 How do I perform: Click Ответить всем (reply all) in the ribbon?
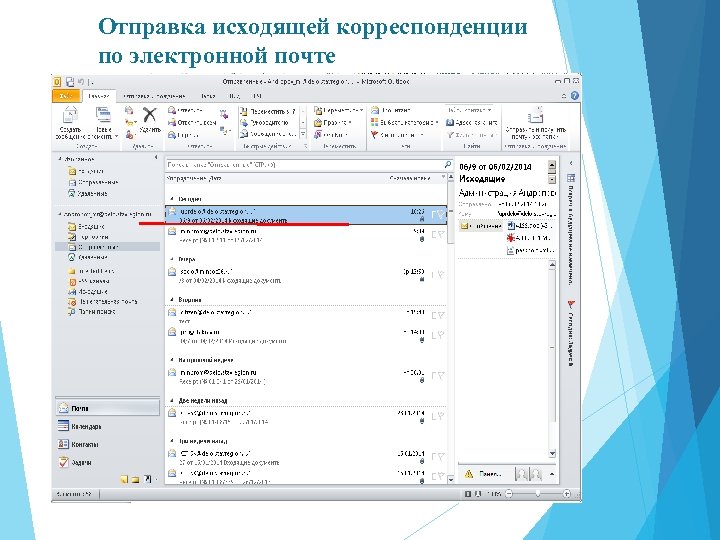[x=192, y=123]
